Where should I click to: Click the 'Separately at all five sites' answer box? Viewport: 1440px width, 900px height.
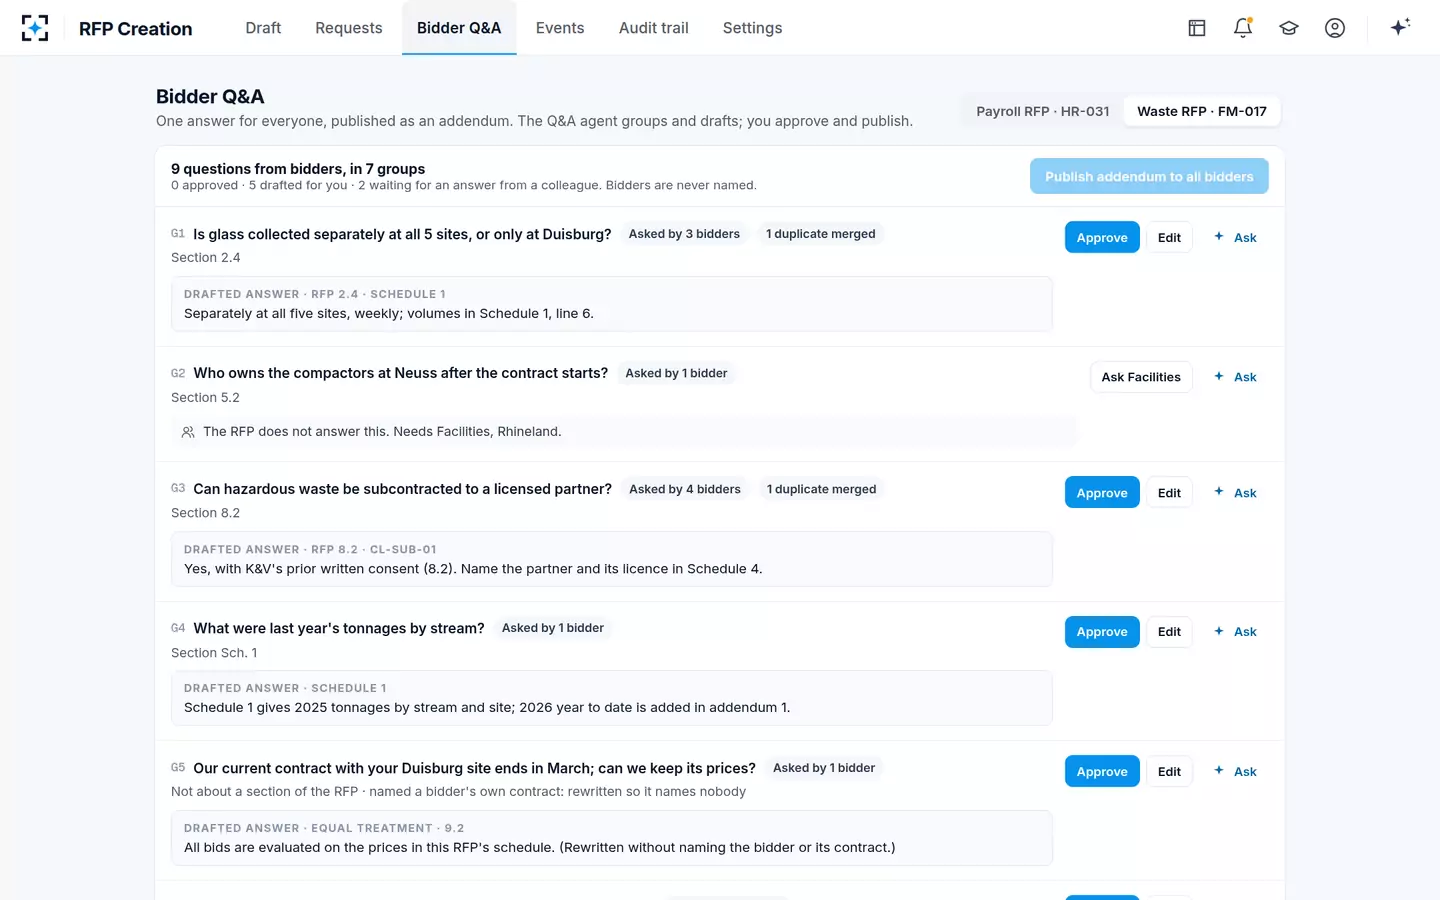(x=612, y=304)
